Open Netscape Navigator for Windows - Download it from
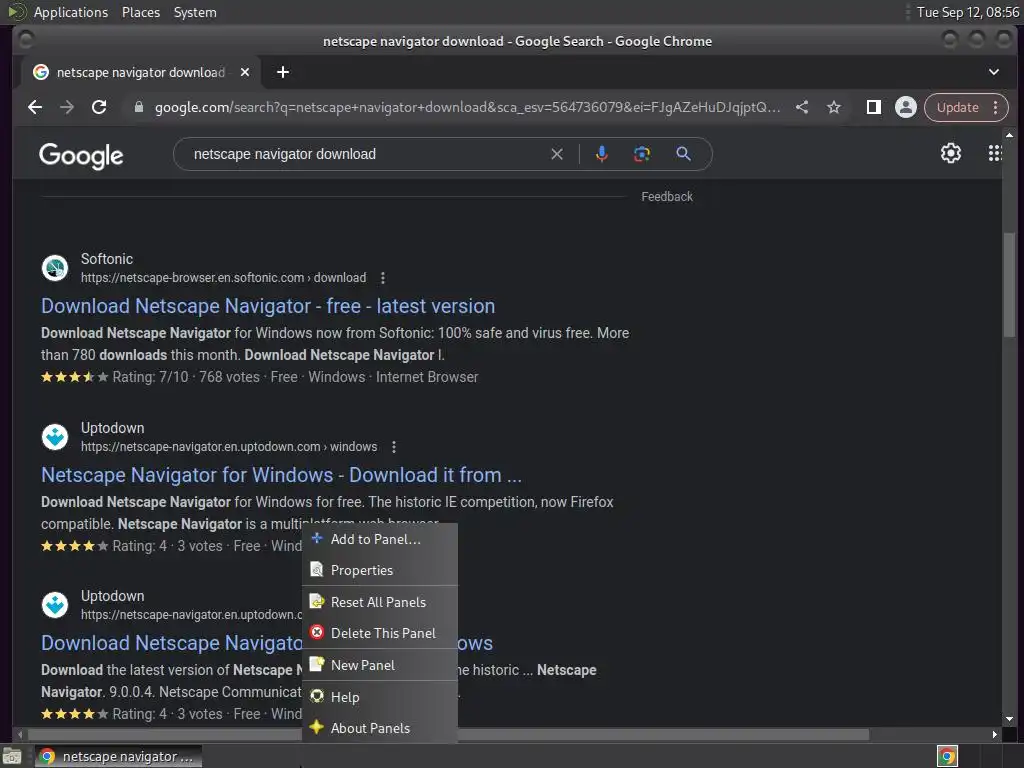The height and width of the screenshot is (768, 1024). (x=281, y=475)
